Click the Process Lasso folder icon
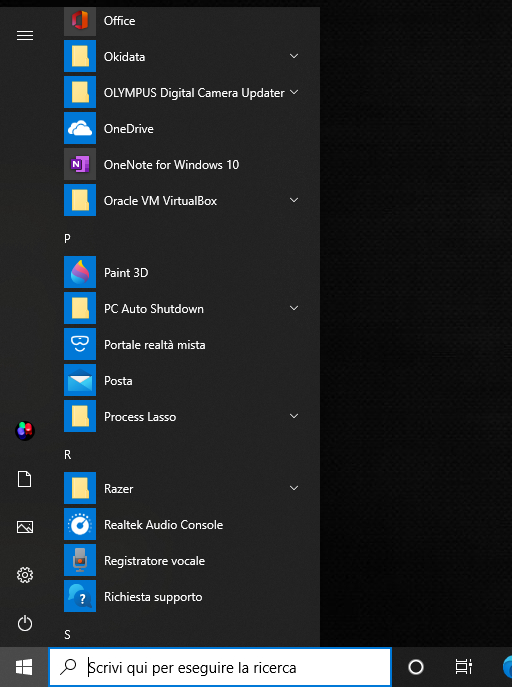 tap(80, 416)
